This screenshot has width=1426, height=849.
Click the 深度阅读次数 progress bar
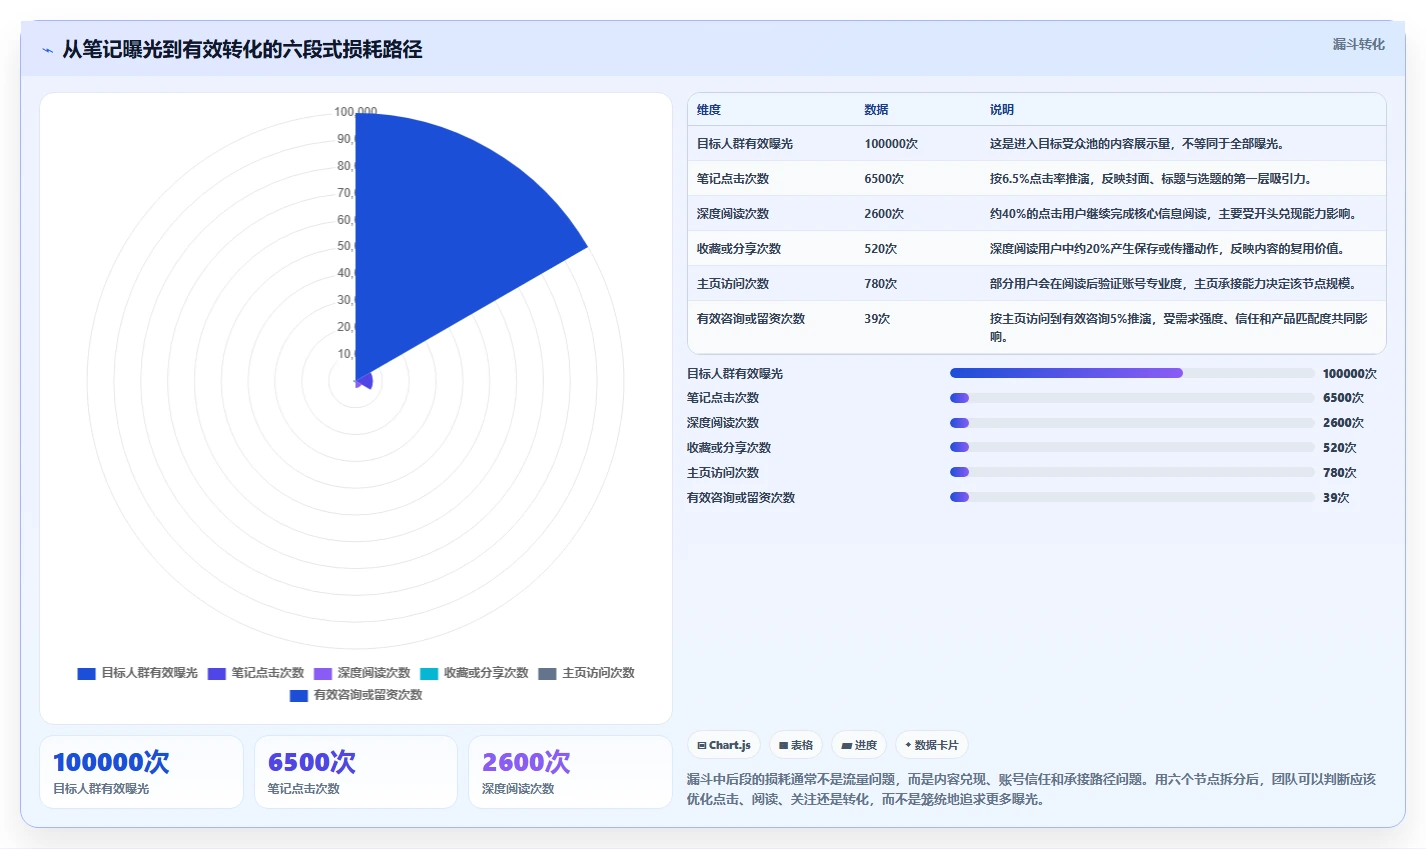coord(1132,423)
